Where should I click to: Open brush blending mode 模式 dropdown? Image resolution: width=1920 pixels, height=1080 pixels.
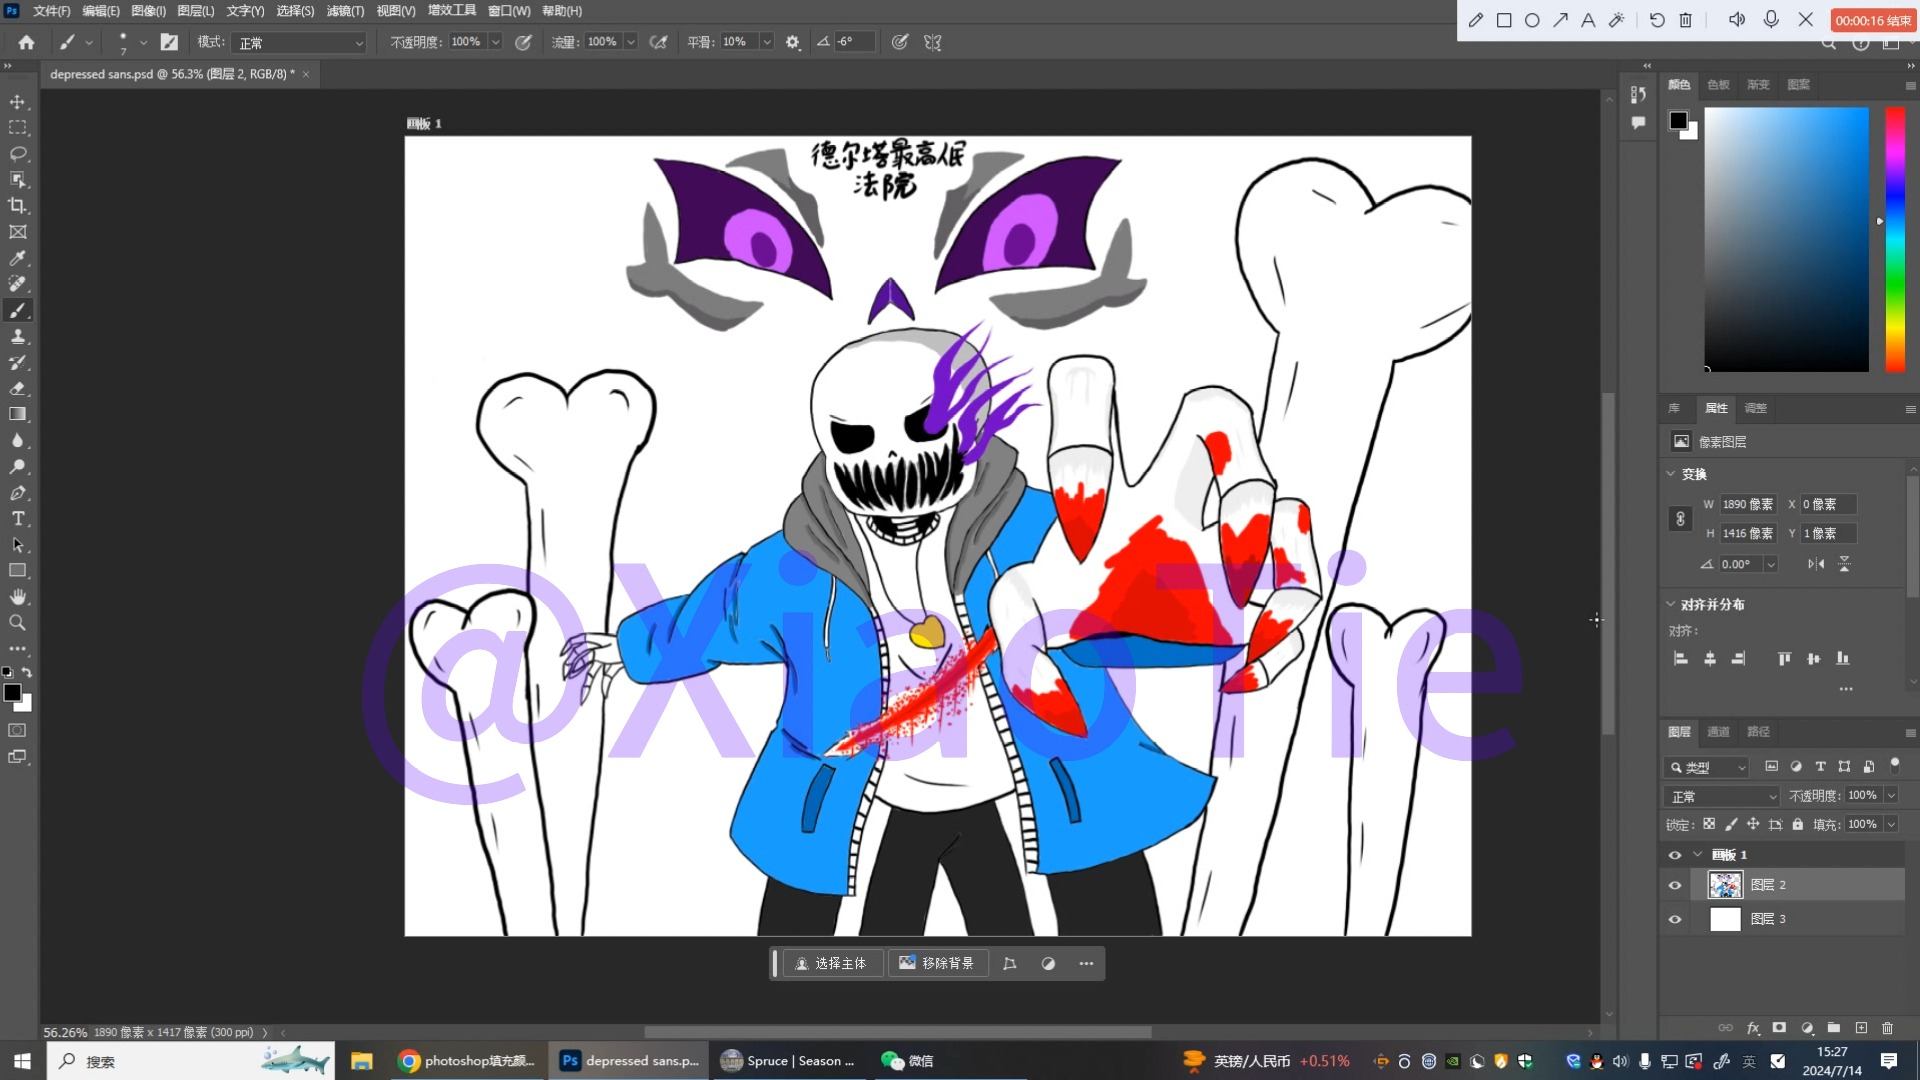click(301, 43)
